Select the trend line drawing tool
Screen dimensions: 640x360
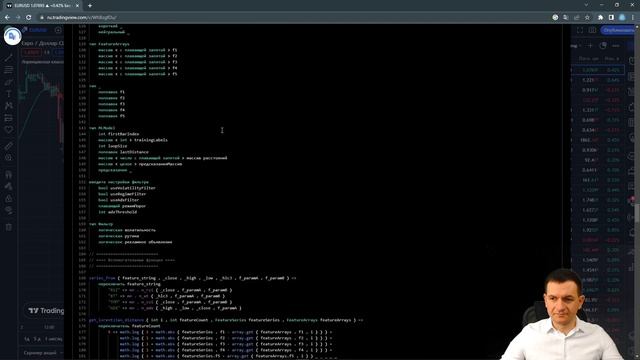[x=9, y=58]
